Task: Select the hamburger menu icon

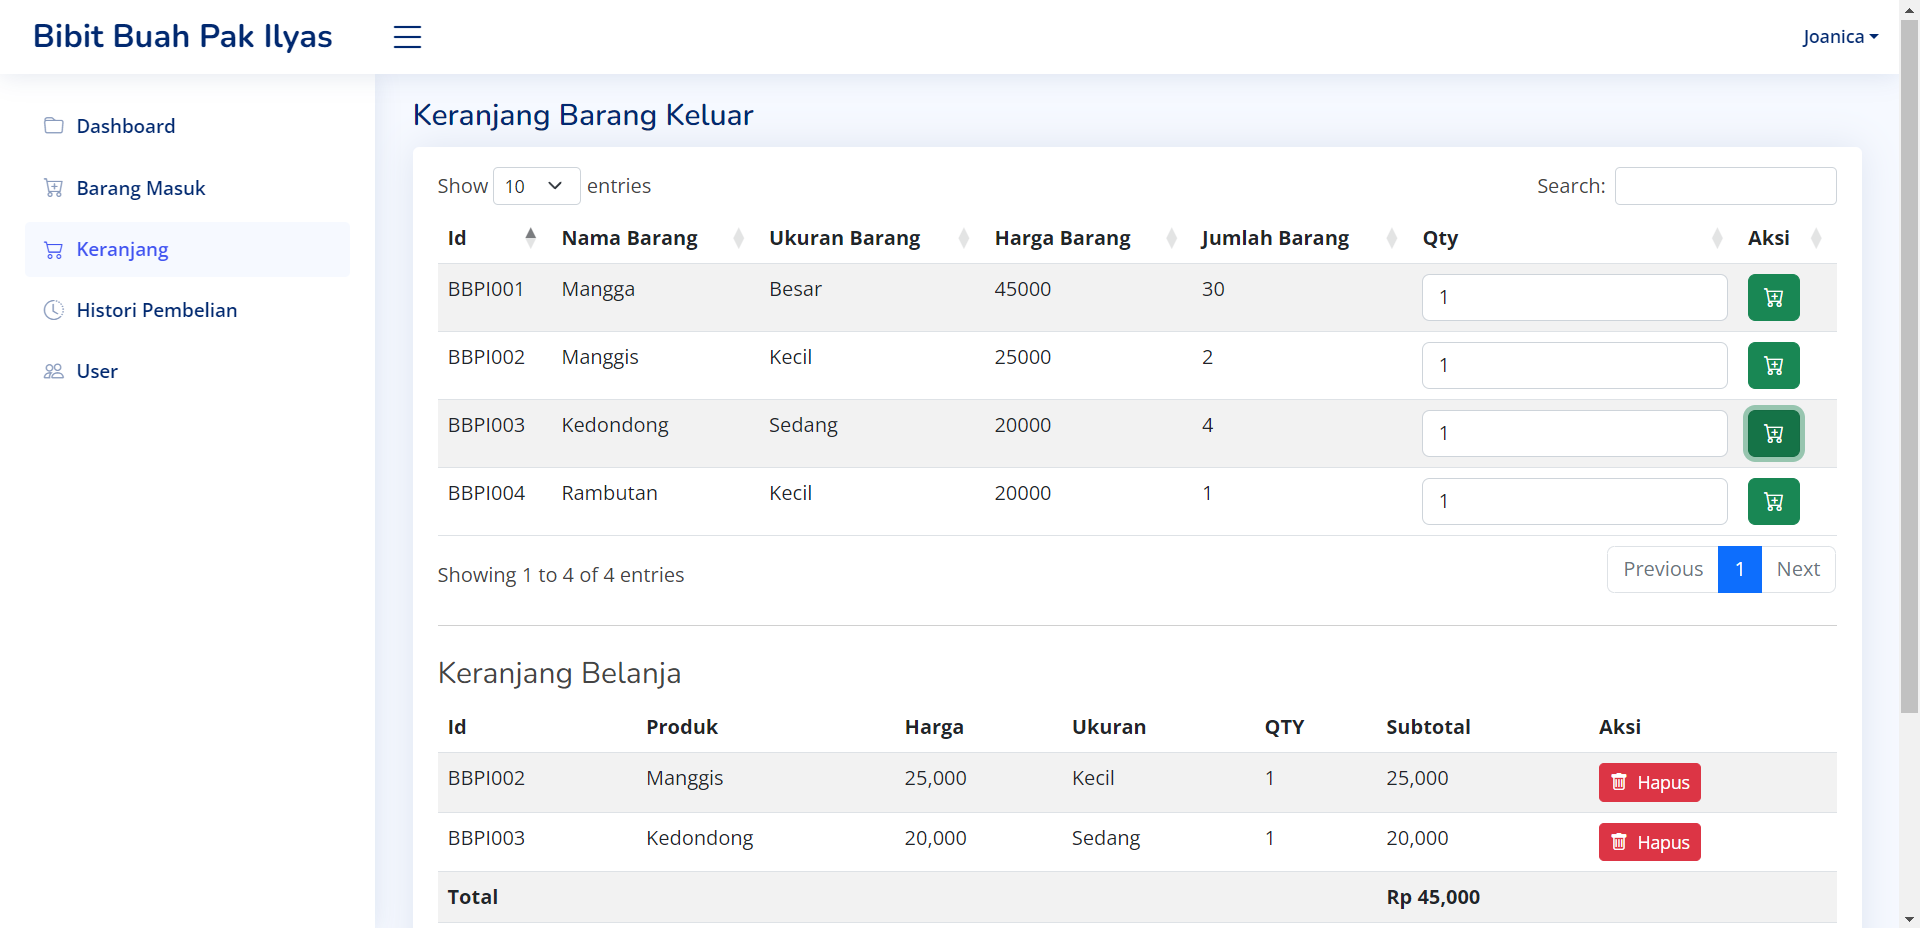Action: click(x=407, y=37)
